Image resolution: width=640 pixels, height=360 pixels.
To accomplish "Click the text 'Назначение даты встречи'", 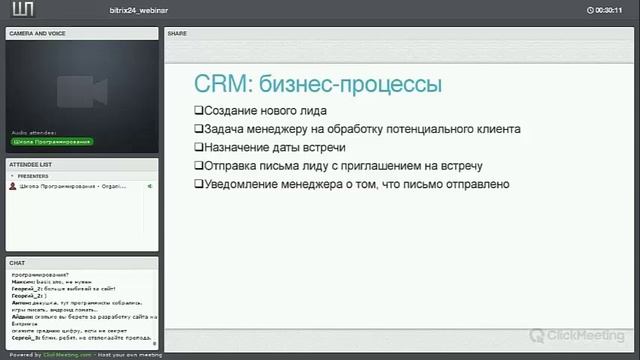I will pos(275,147).
